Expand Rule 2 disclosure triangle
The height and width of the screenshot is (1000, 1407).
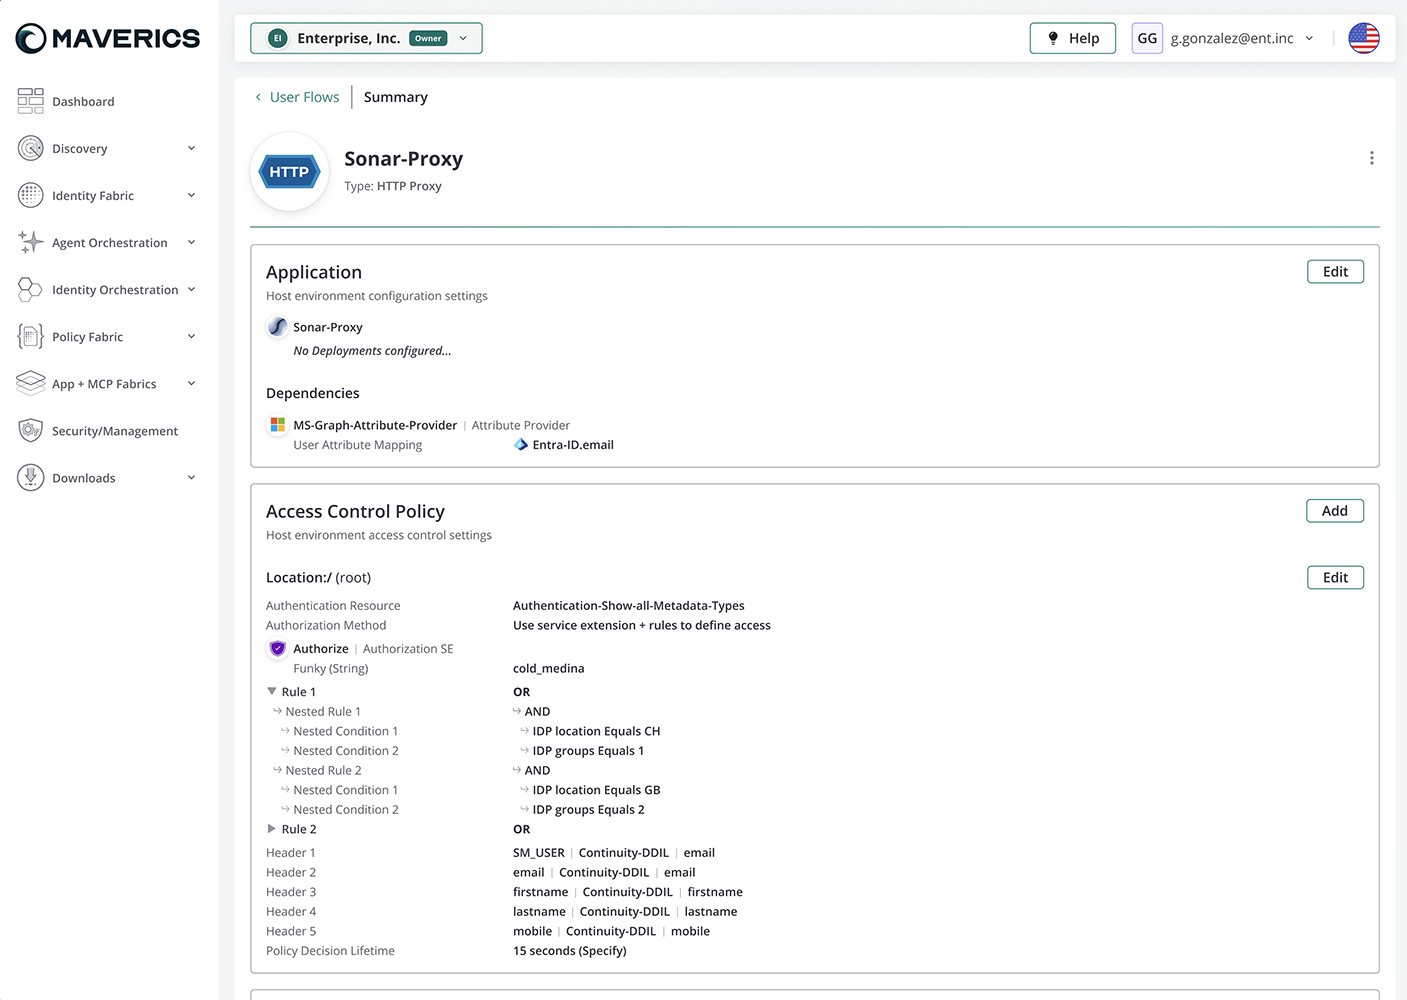coord(272,829)
